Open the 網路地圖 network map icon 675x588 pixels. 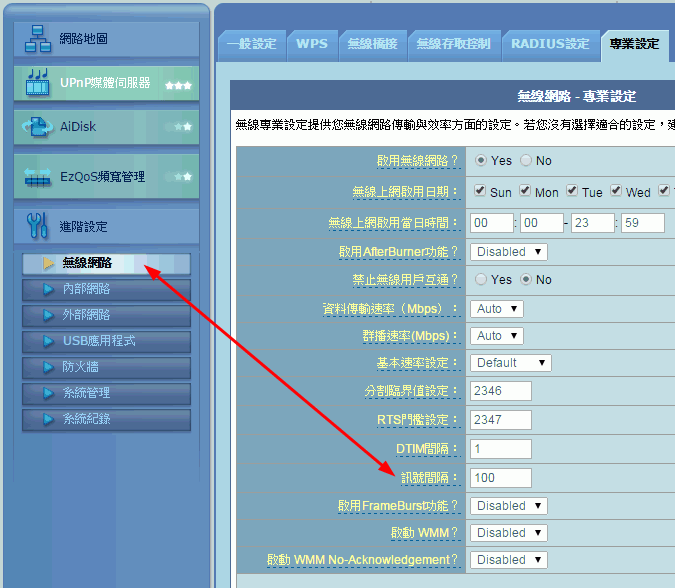[37, 39]
